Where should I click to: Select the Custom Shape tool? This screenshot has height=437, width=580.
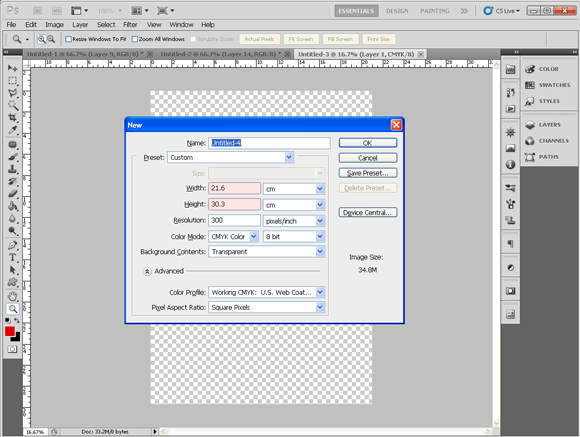(x=13, y=282)
